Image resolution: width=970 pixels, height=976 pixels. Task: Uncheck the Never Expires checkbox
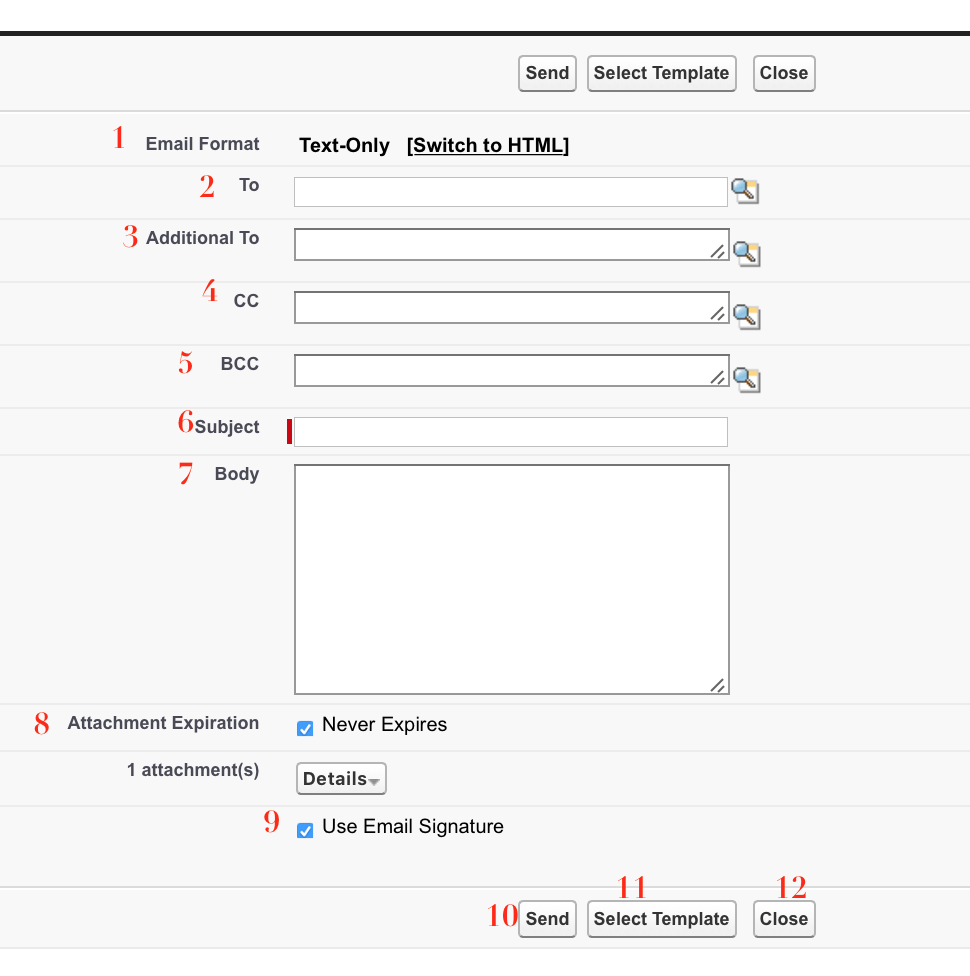(x=305, y=728)
